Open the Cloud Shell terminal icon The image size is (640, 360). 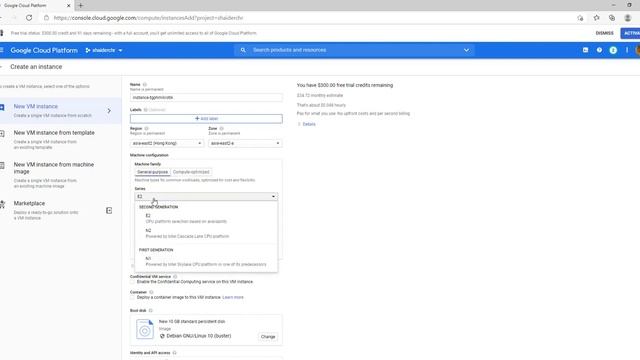(x=585, y=50)
